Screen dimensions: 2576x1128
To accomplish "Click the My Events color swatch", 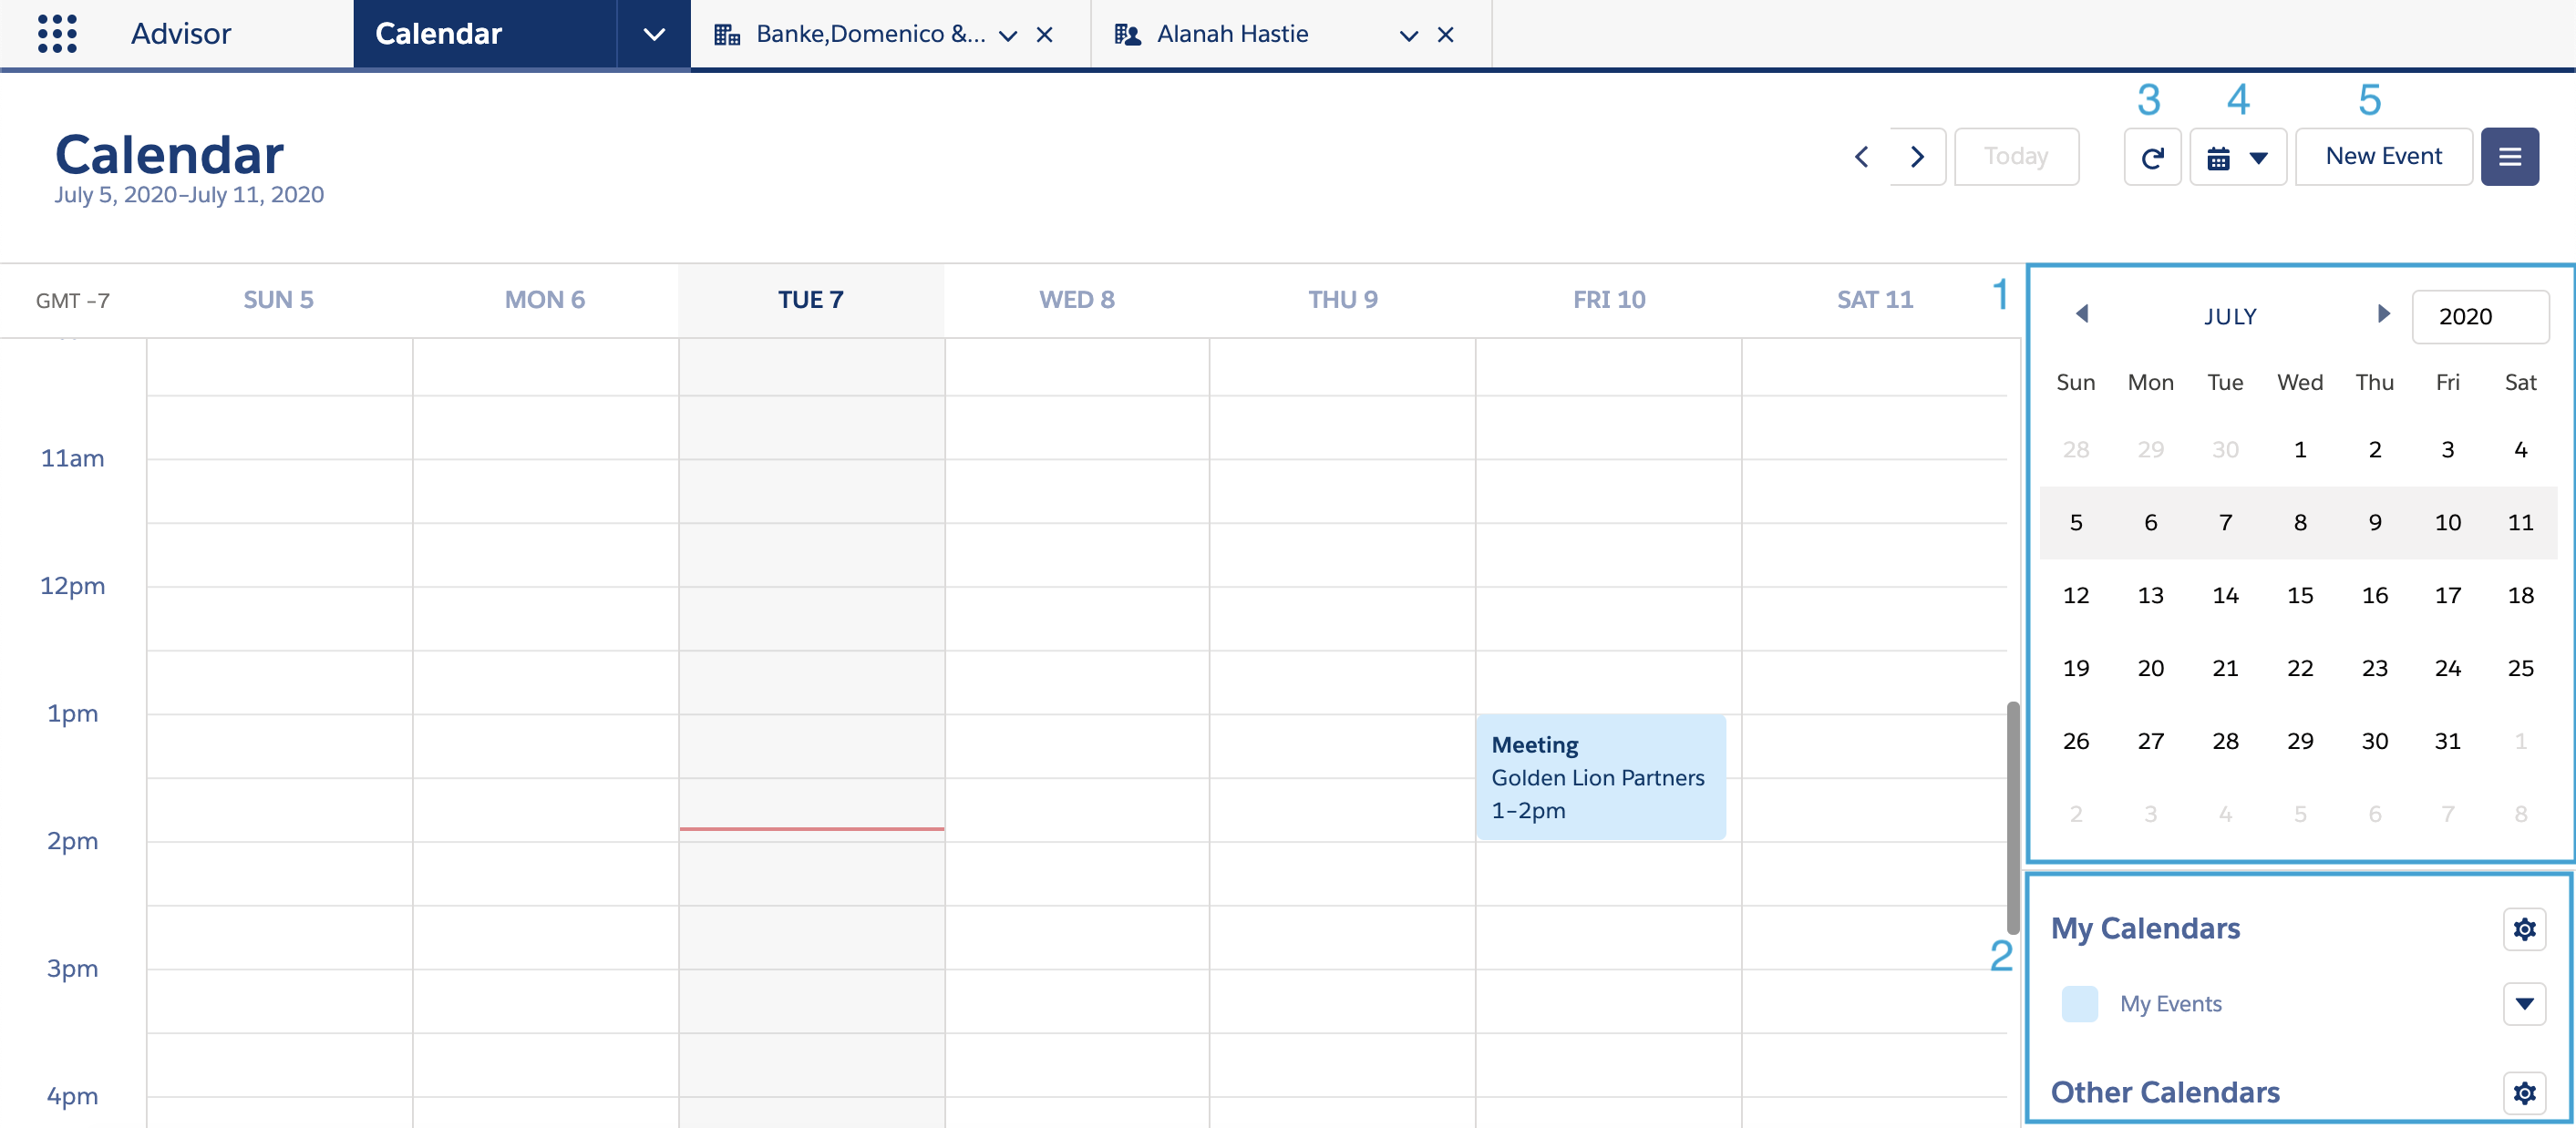I will click(x=2080, y=1003).
